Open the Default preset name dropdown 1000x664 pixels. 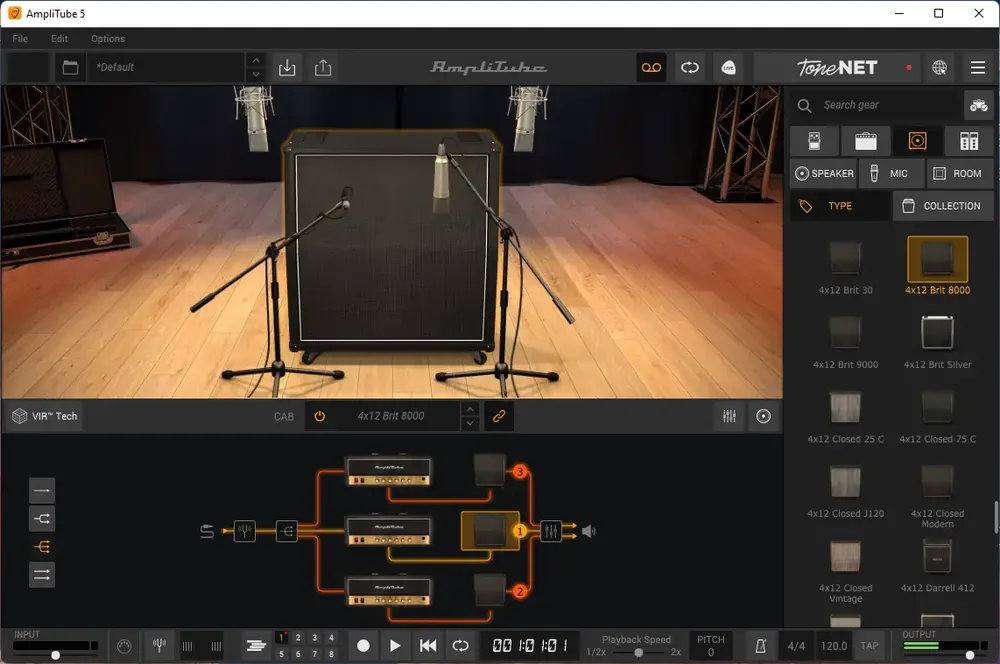(166, 68)
